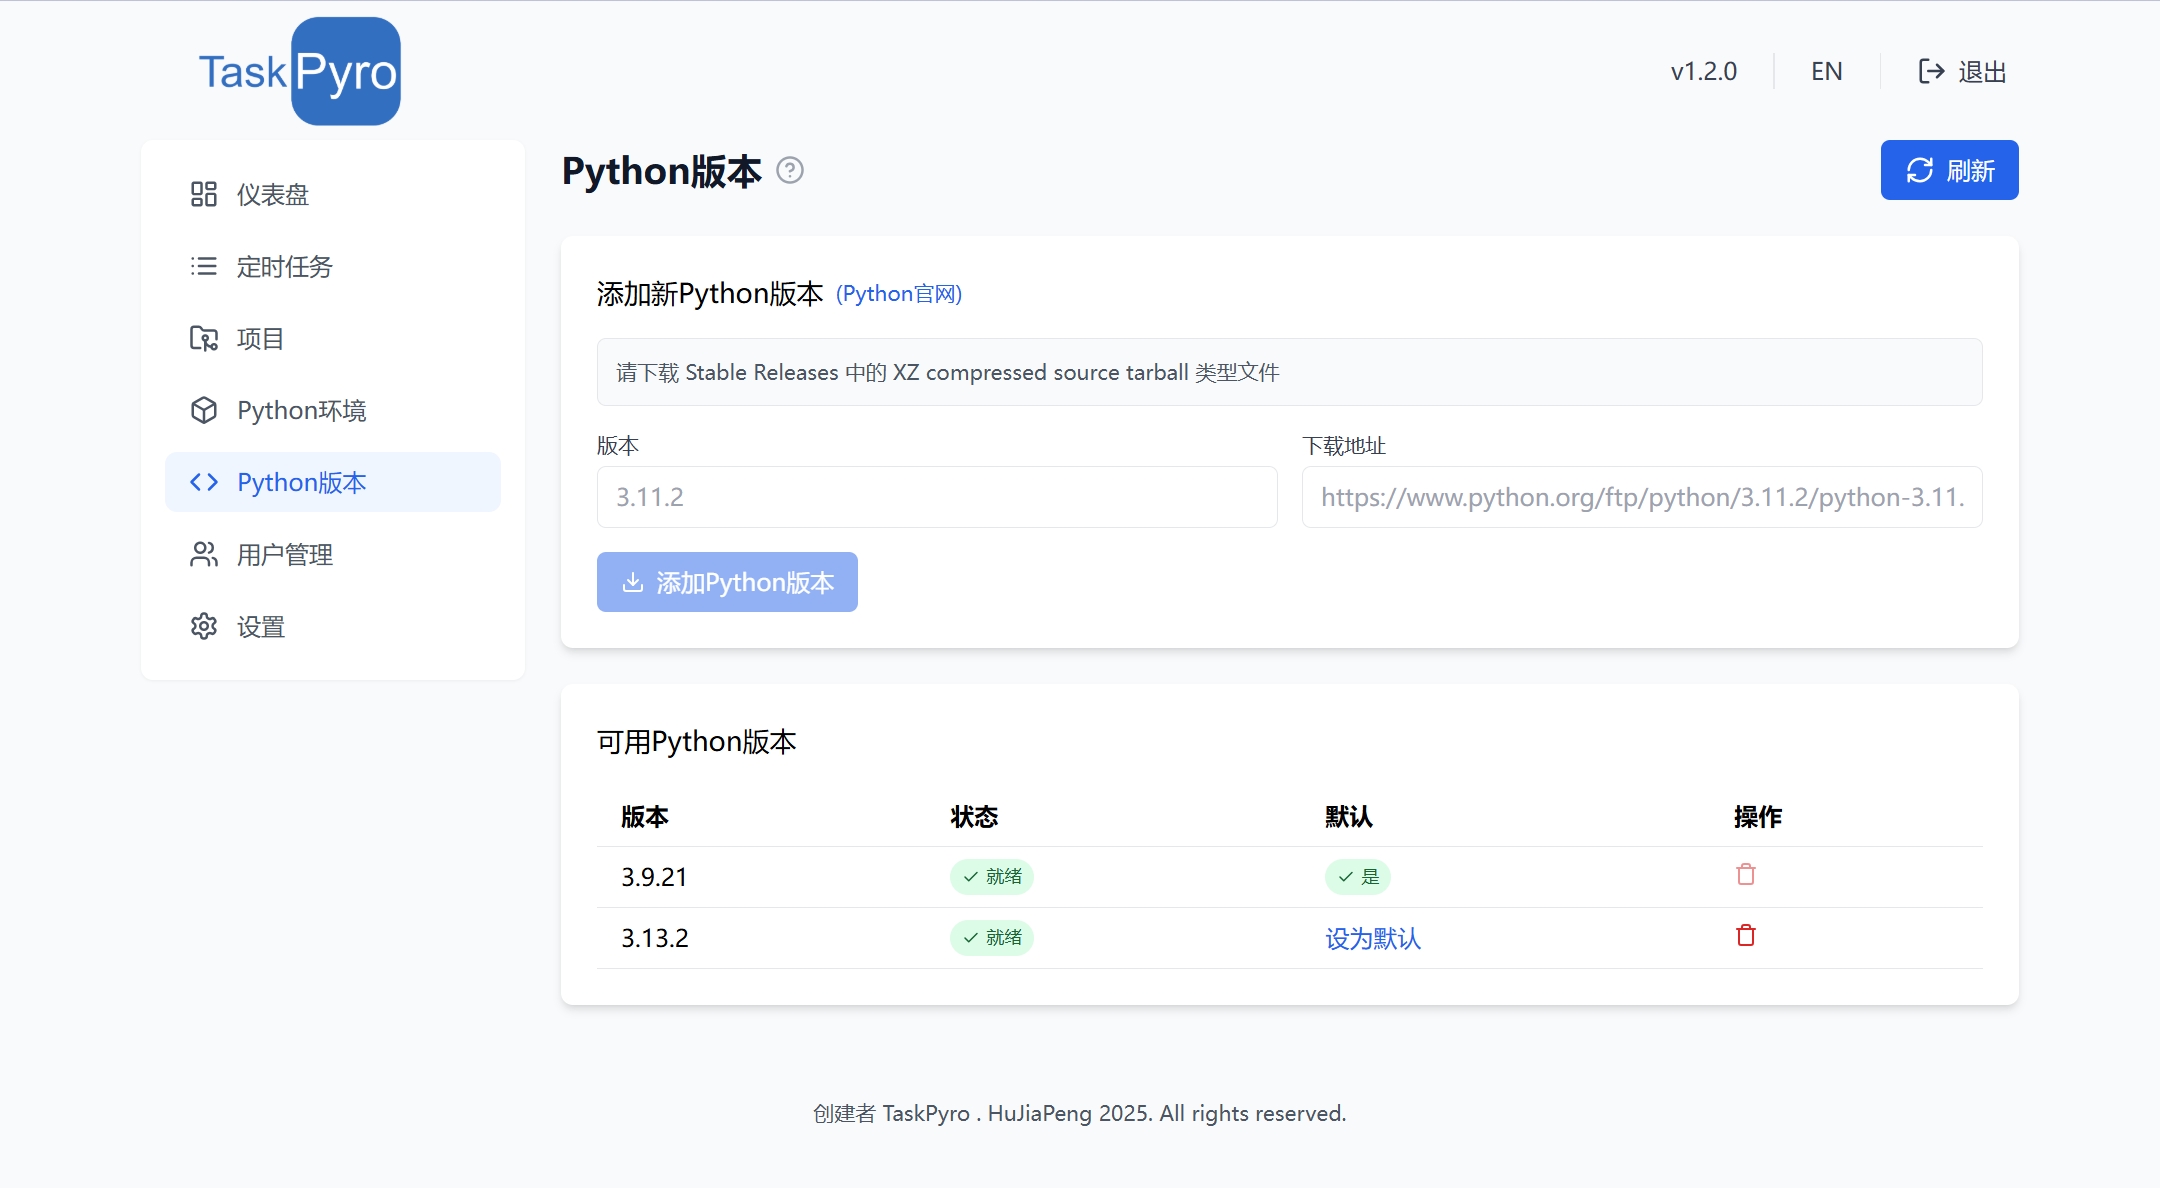Focus the 下载地址 download URL field
Viewport: 2160px width, 1188px height.
pyautogui.click(x=1641, y=497)
